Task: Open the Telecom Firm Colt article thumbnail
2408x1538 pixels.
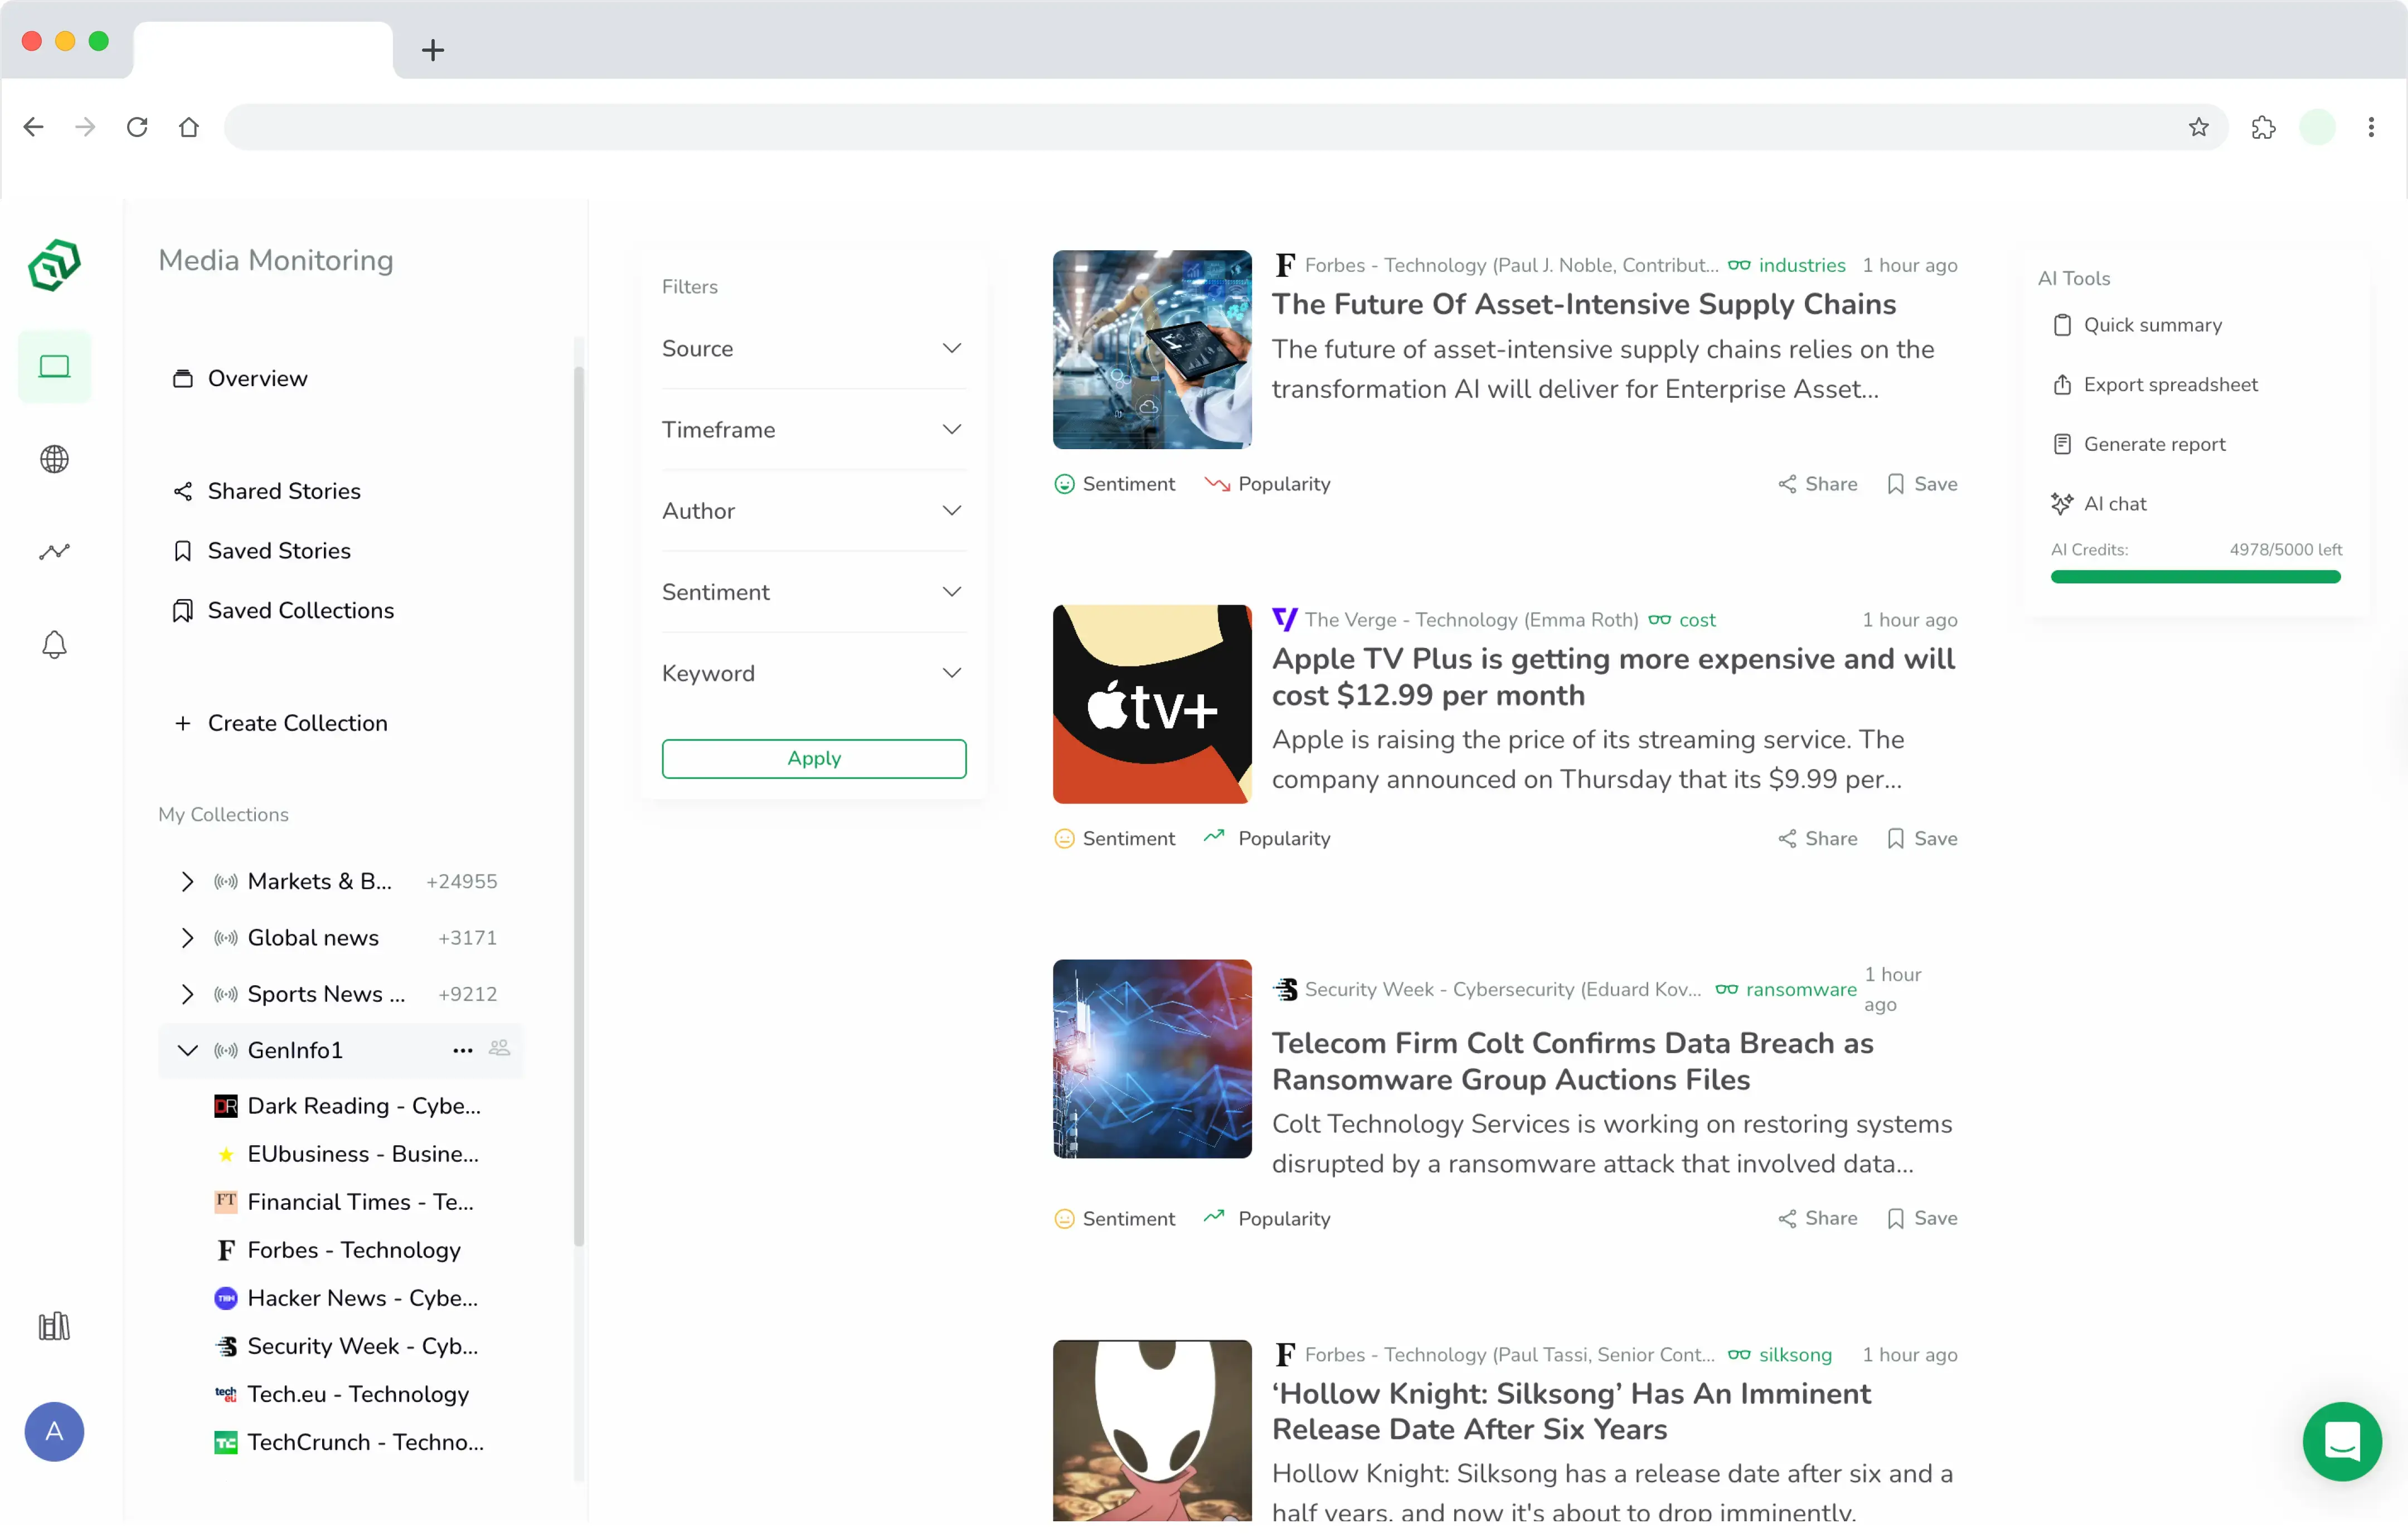Action: [1152, 1058]
